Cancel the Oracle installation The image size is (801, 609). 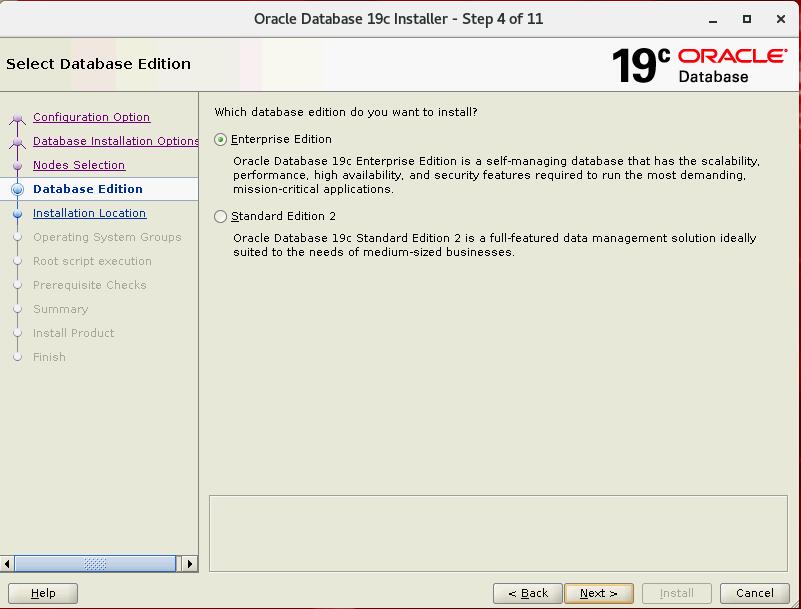(755, 593)
